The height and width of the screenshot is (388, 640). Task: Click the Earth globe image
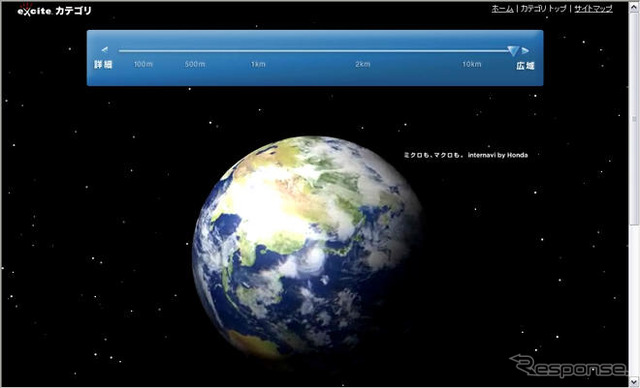click(x=307, y=247)
